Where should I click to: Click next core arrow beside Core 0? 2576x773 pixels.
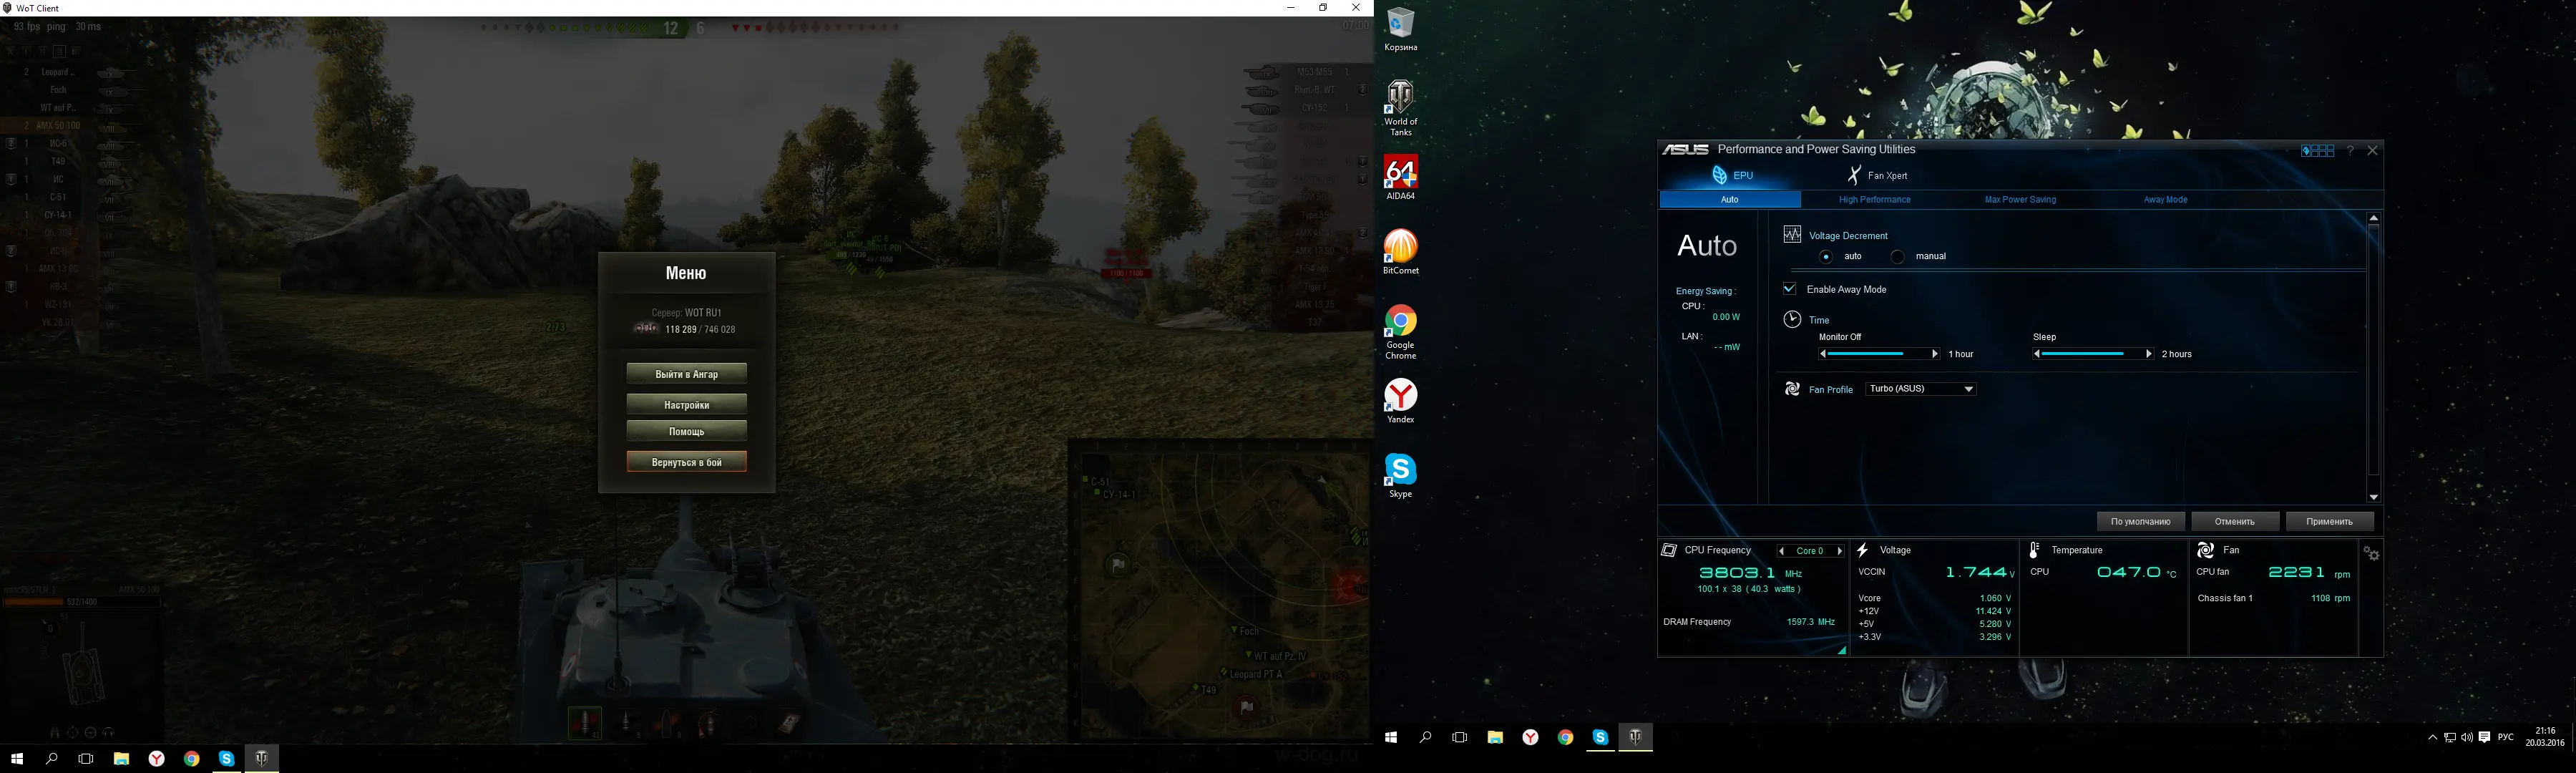point(1839,551)
